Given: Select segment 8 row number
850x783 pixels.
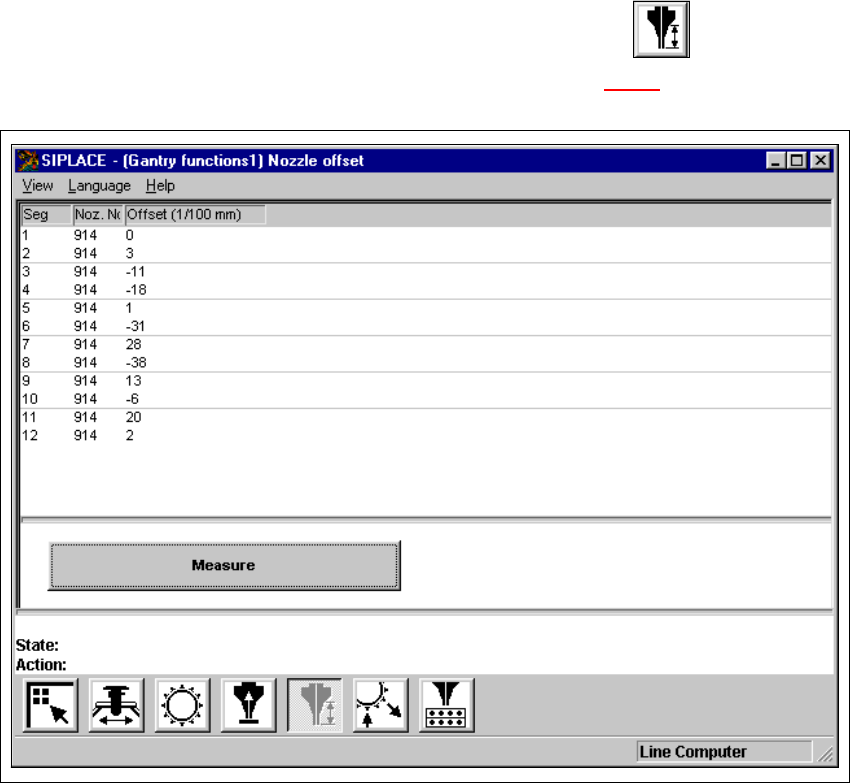Looking at the screenshot, I should [x=26, y=363].
